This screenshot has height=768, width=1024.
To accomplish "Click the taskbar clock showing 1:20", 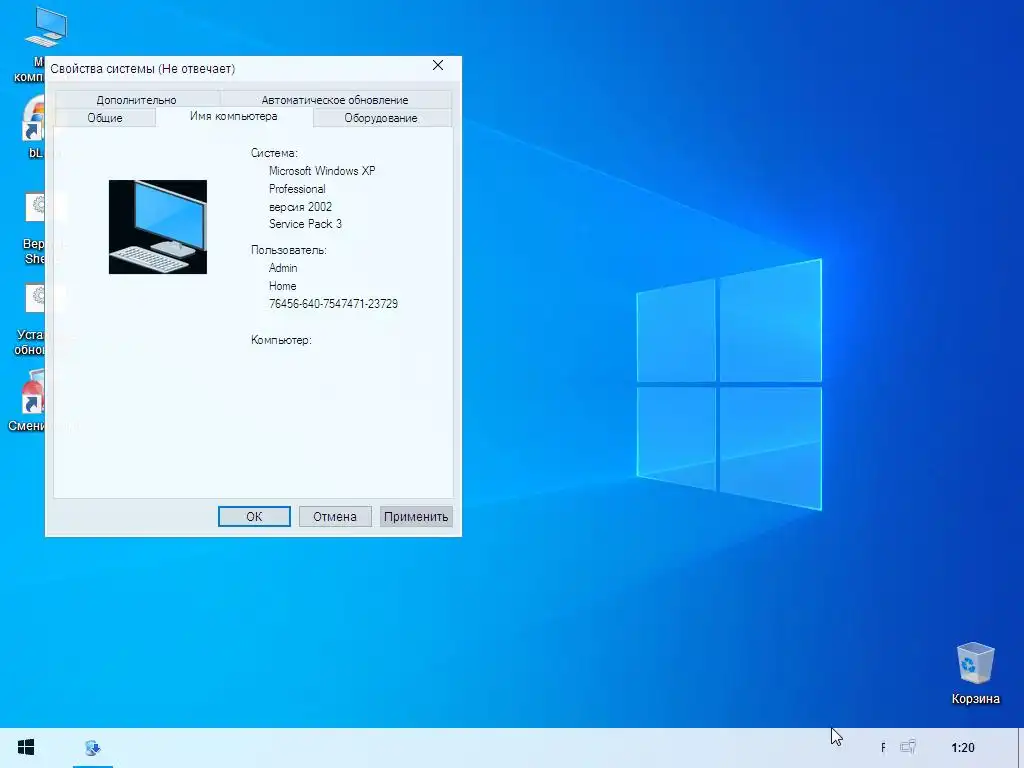I will click(x=963, y=748).
